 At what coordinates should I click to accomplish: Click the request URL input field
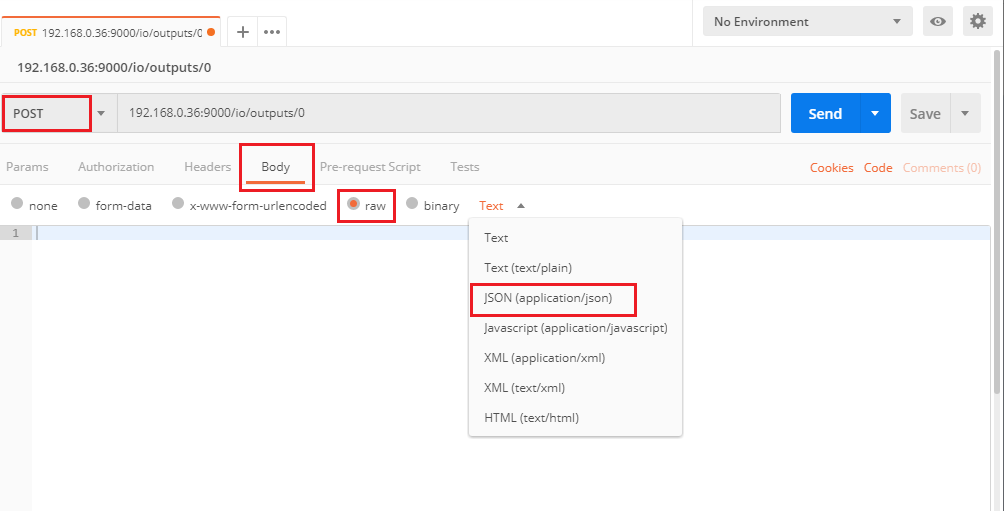(449, 113)
